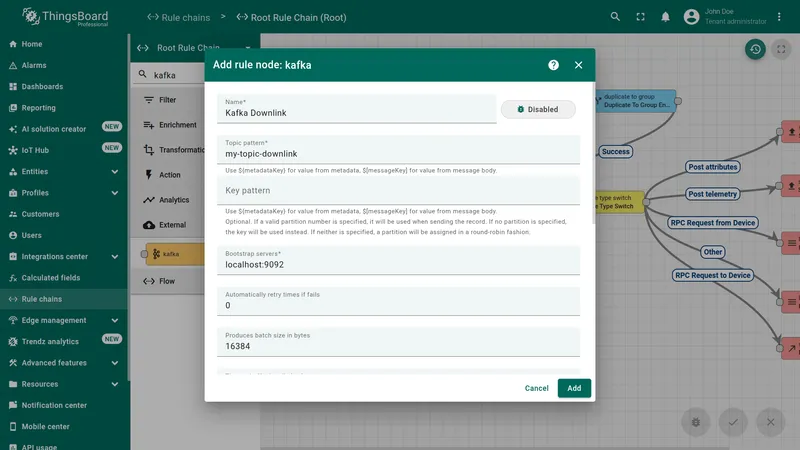Edit the Bootstrap servers field

pos(398,260)
